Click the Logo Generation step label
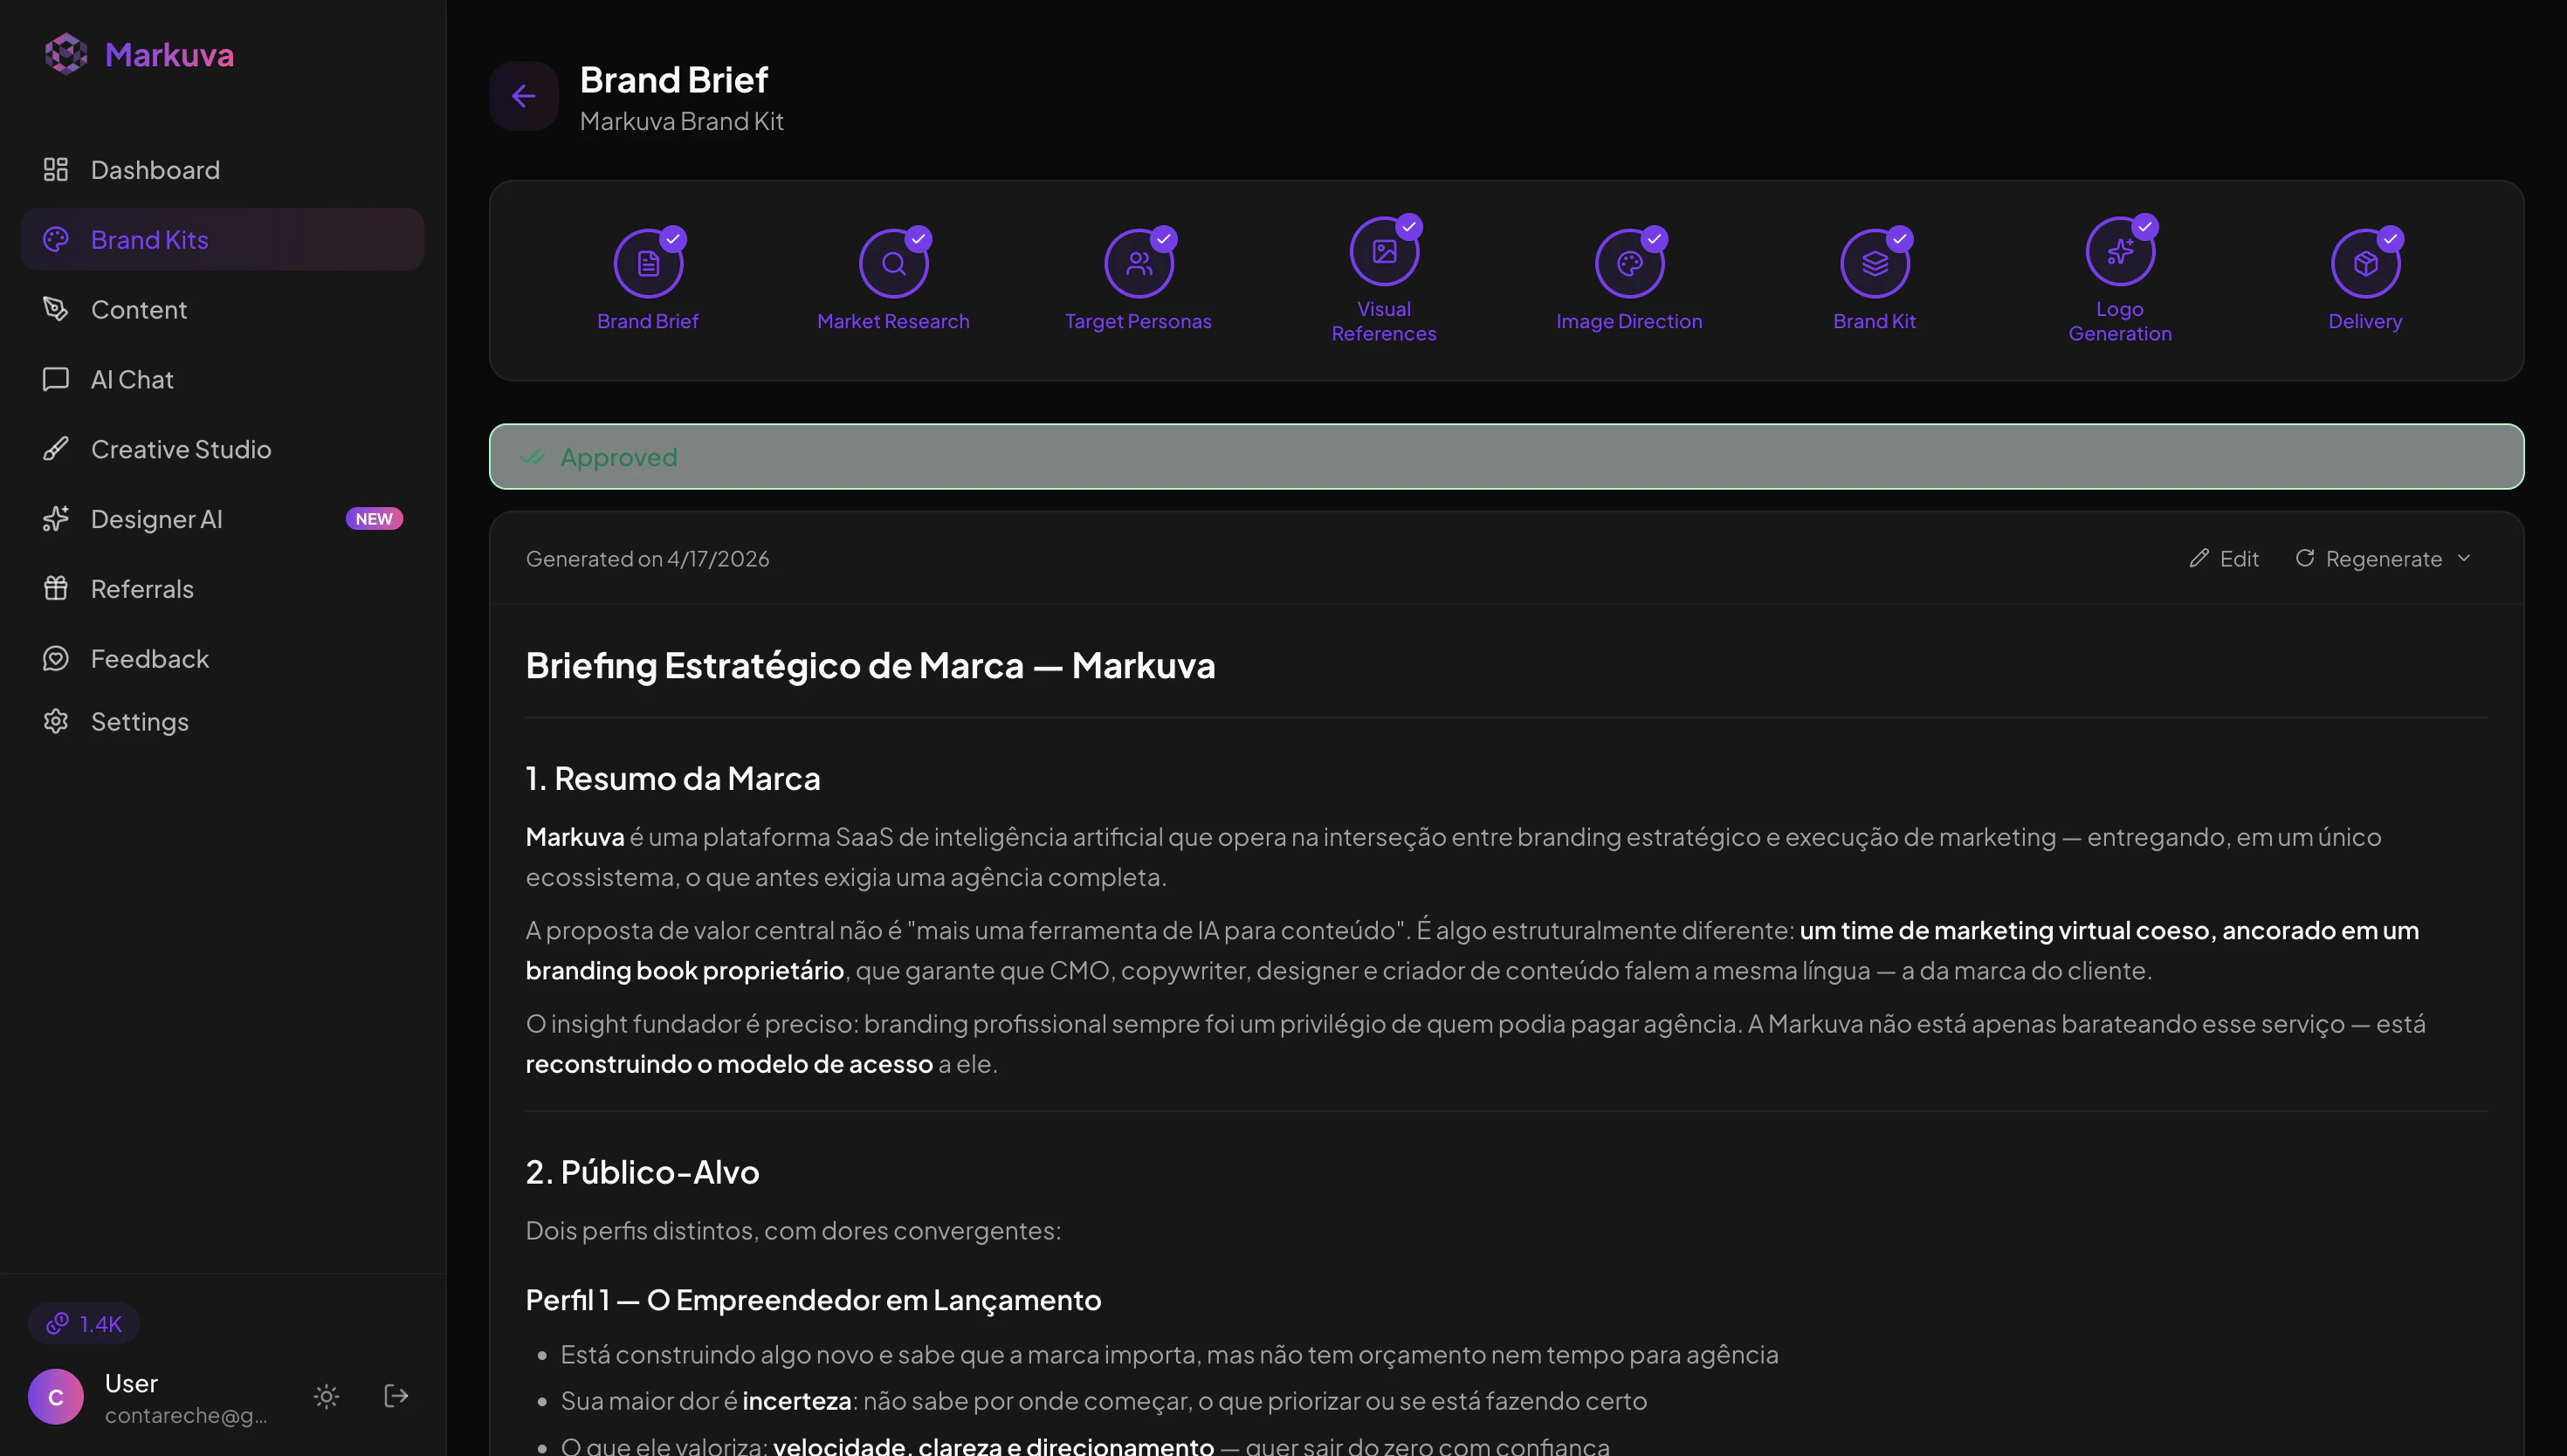This screenshot has width=2567, height=1456. pyautogui.click(x=2120, y=321)
